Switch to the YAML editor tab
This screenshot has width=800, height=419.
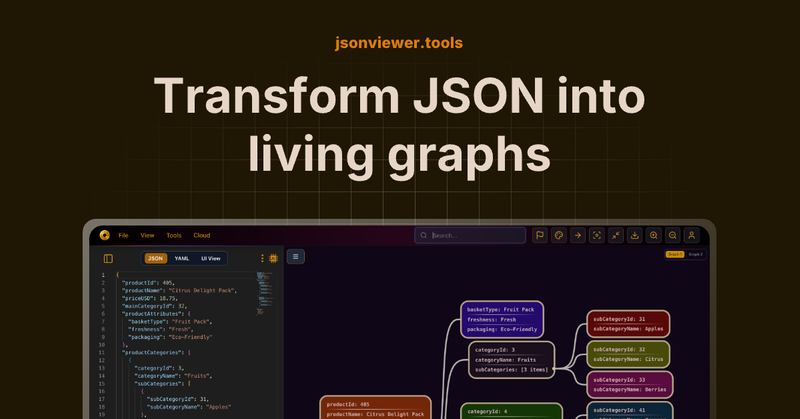tap(182, 258)
